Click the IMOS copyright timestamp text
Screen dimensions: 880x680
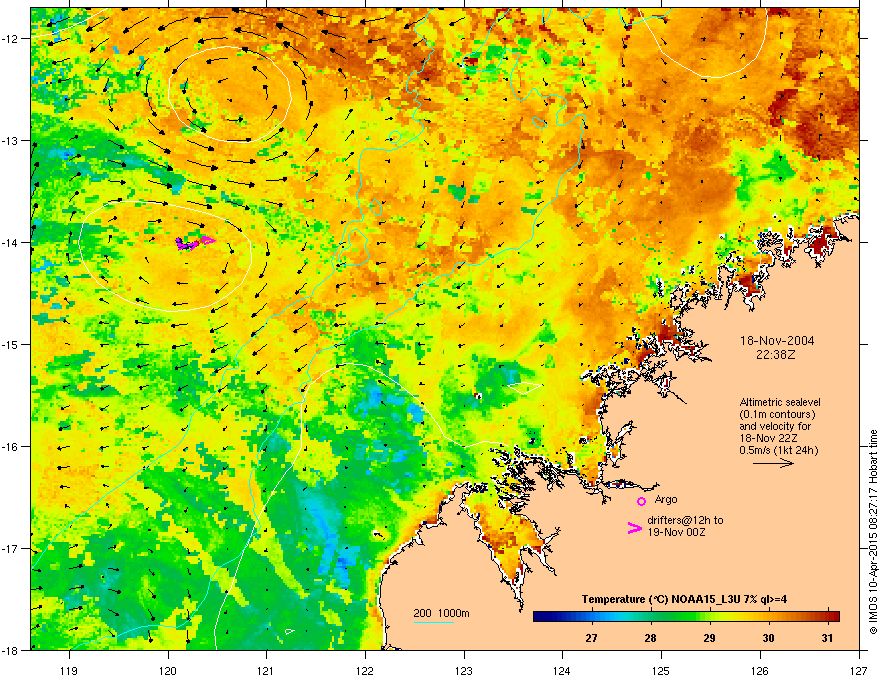coord(873,532)
